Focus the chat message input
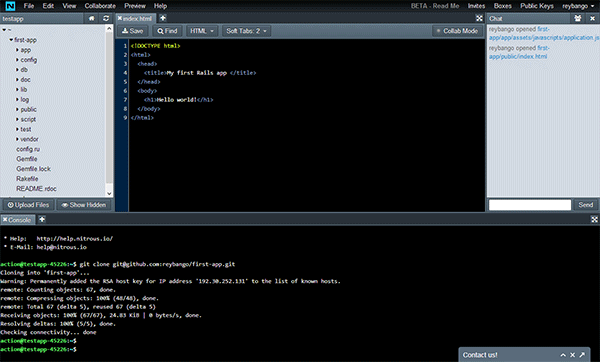 pos(530,205)
